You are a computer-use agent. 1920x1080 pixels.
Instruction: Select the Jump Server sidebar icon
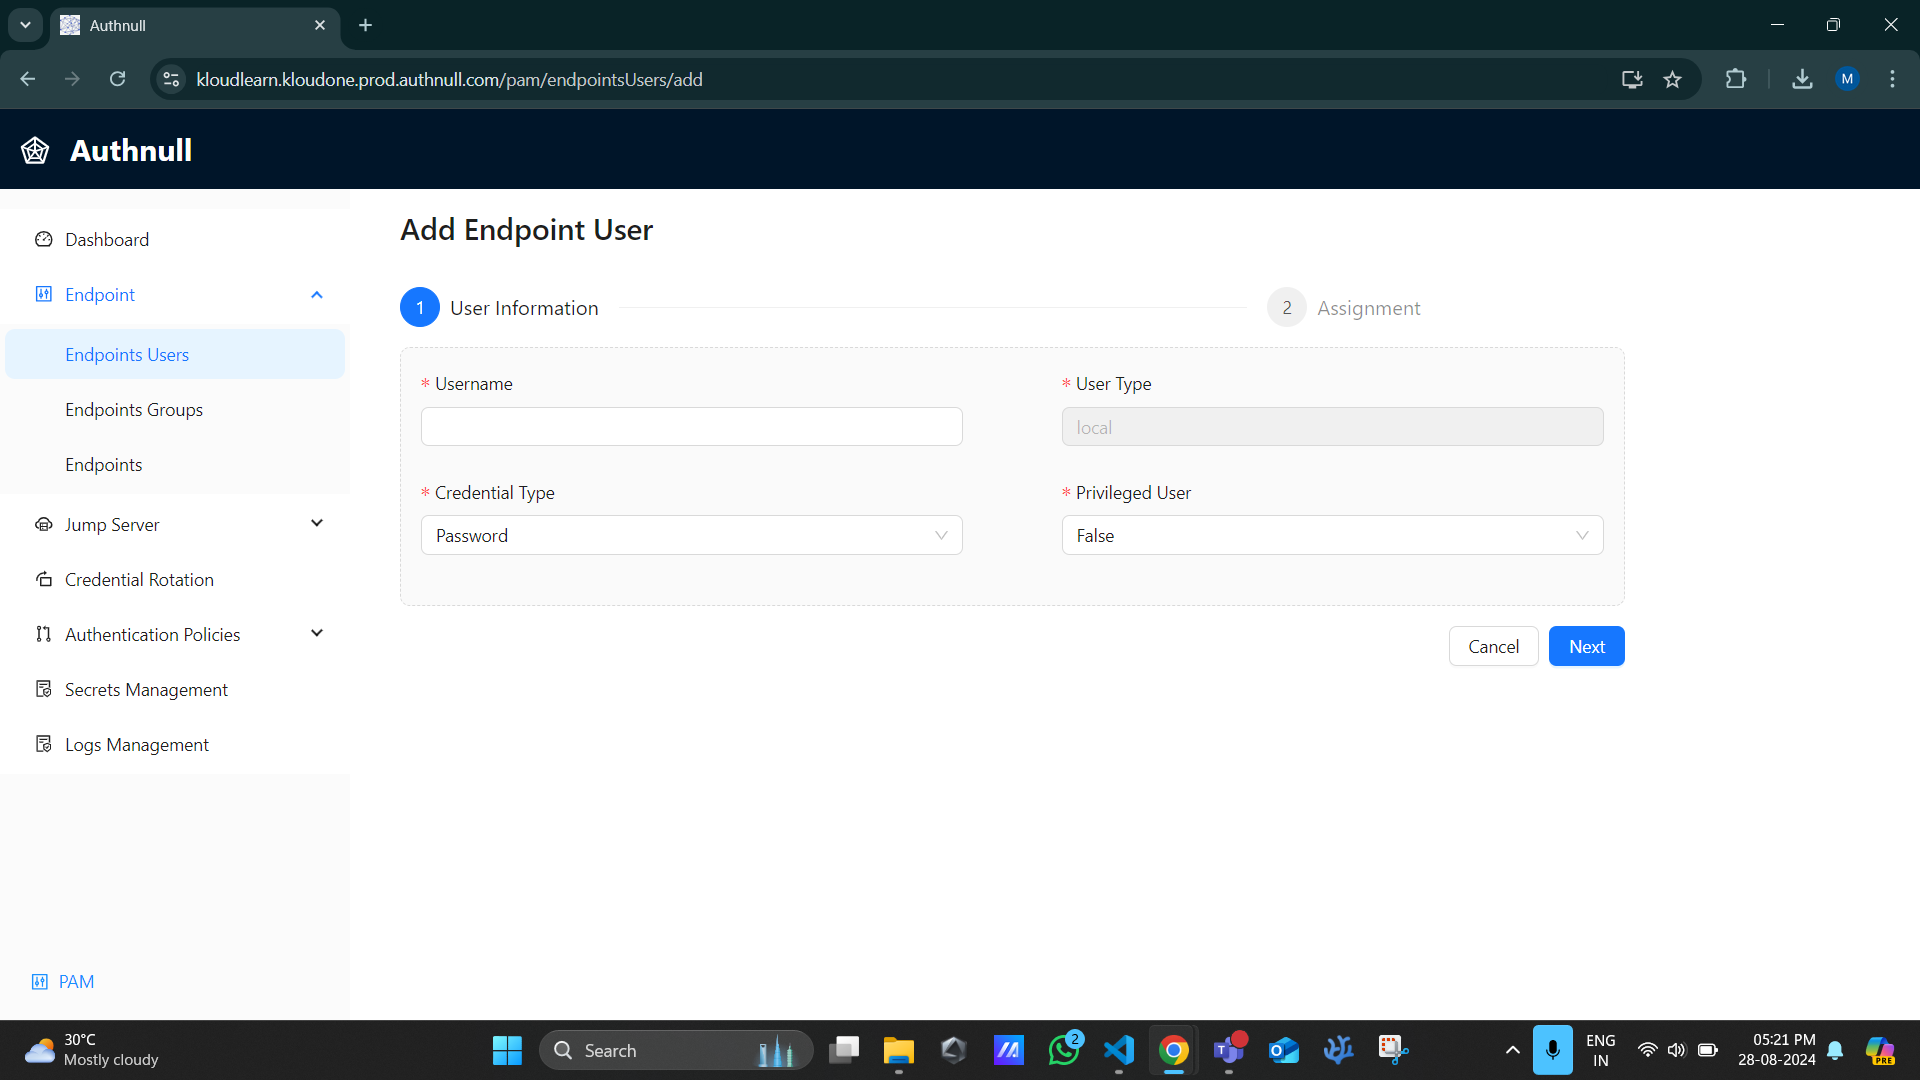(x=43, y=524)
